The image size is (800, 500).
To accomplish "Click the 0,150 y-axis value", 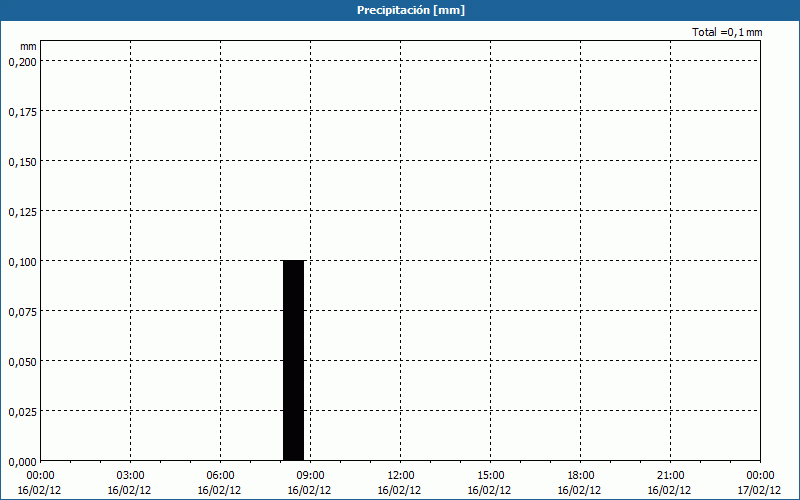I will (x=22, y=161).
